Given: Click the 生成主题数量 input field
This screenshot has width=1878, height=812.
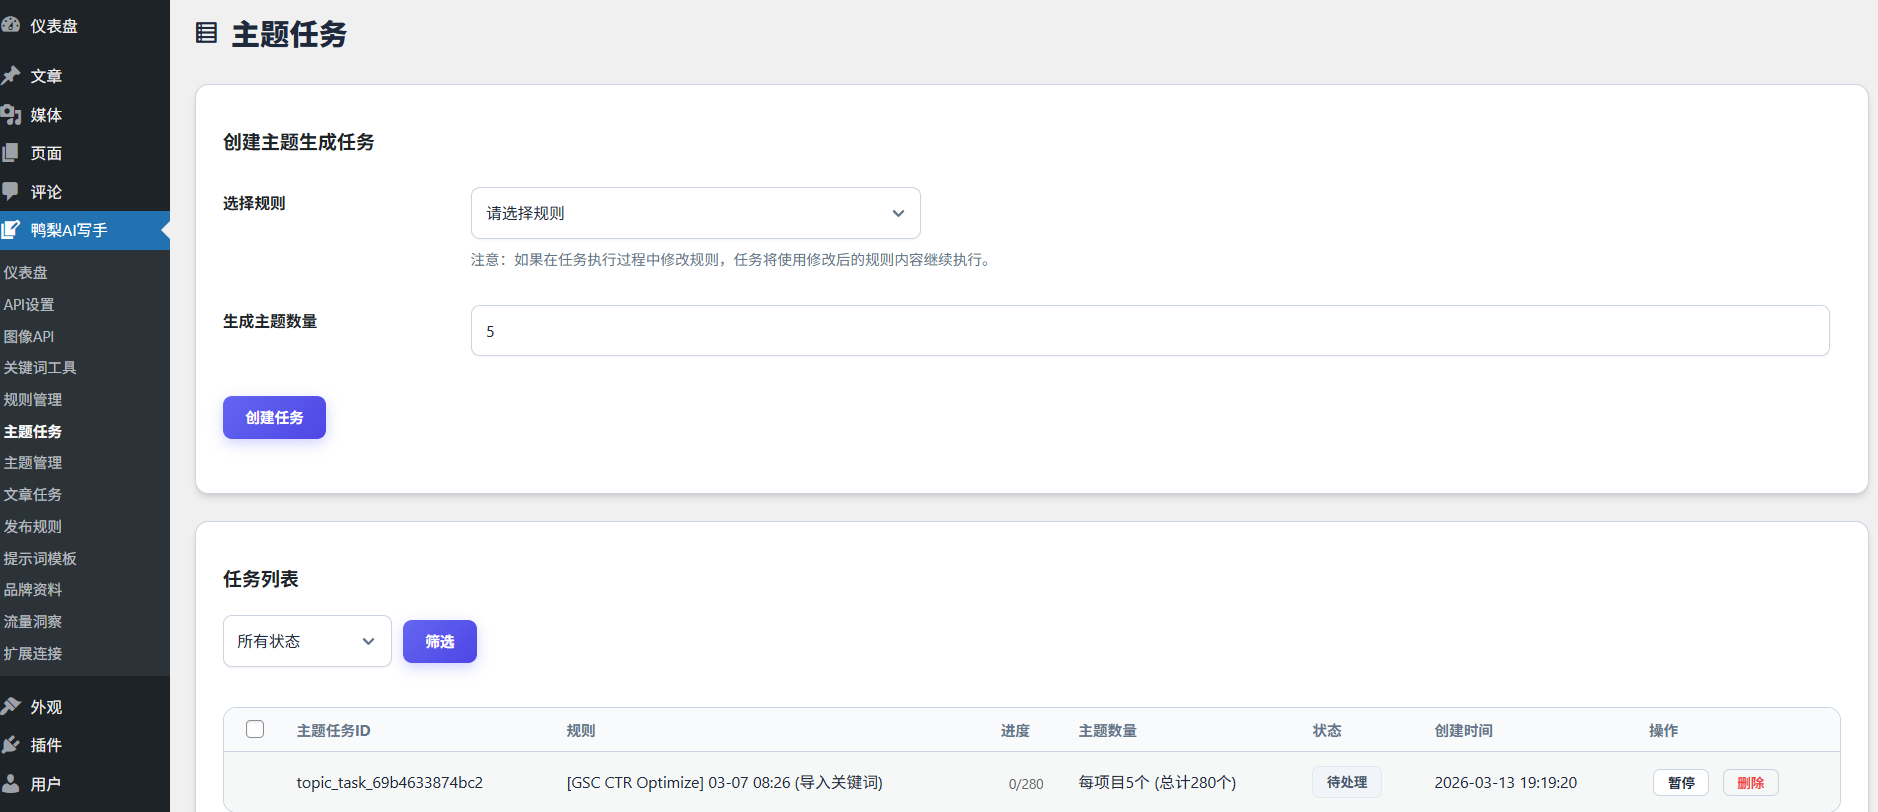Looking at the screenshot, I should tap(1149, 331).
